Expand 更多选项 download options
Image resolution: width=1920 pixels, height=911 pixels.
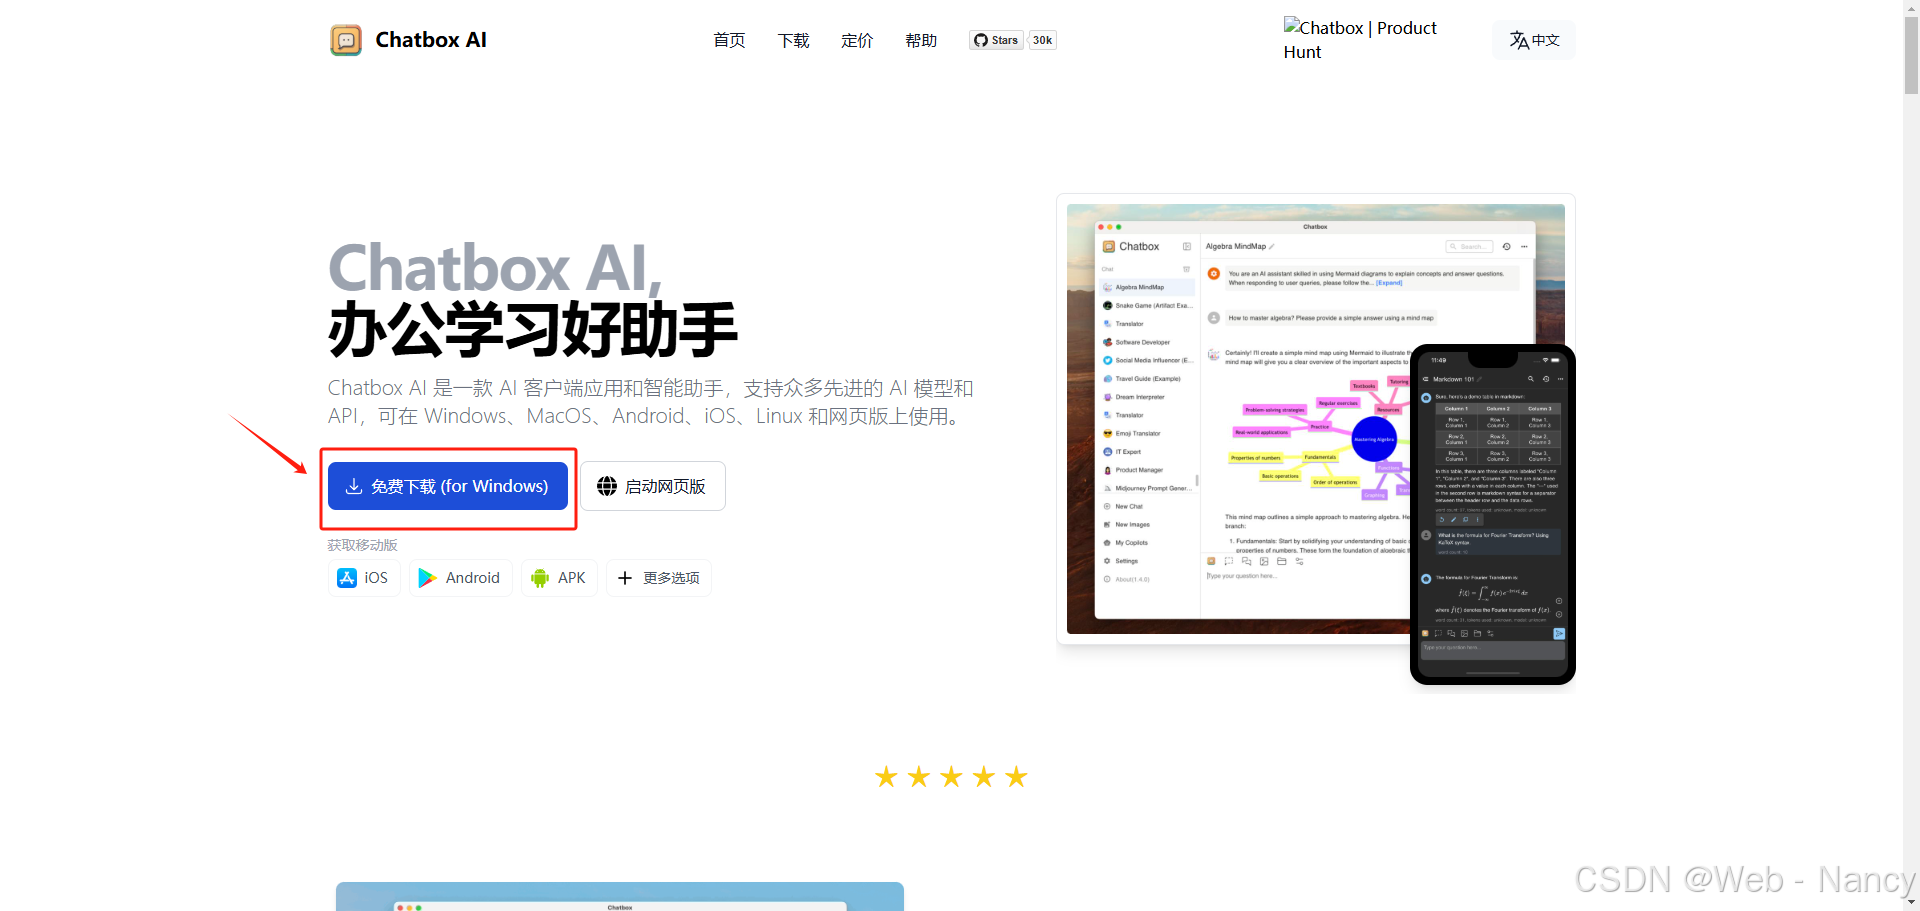[x=658, y=578]
